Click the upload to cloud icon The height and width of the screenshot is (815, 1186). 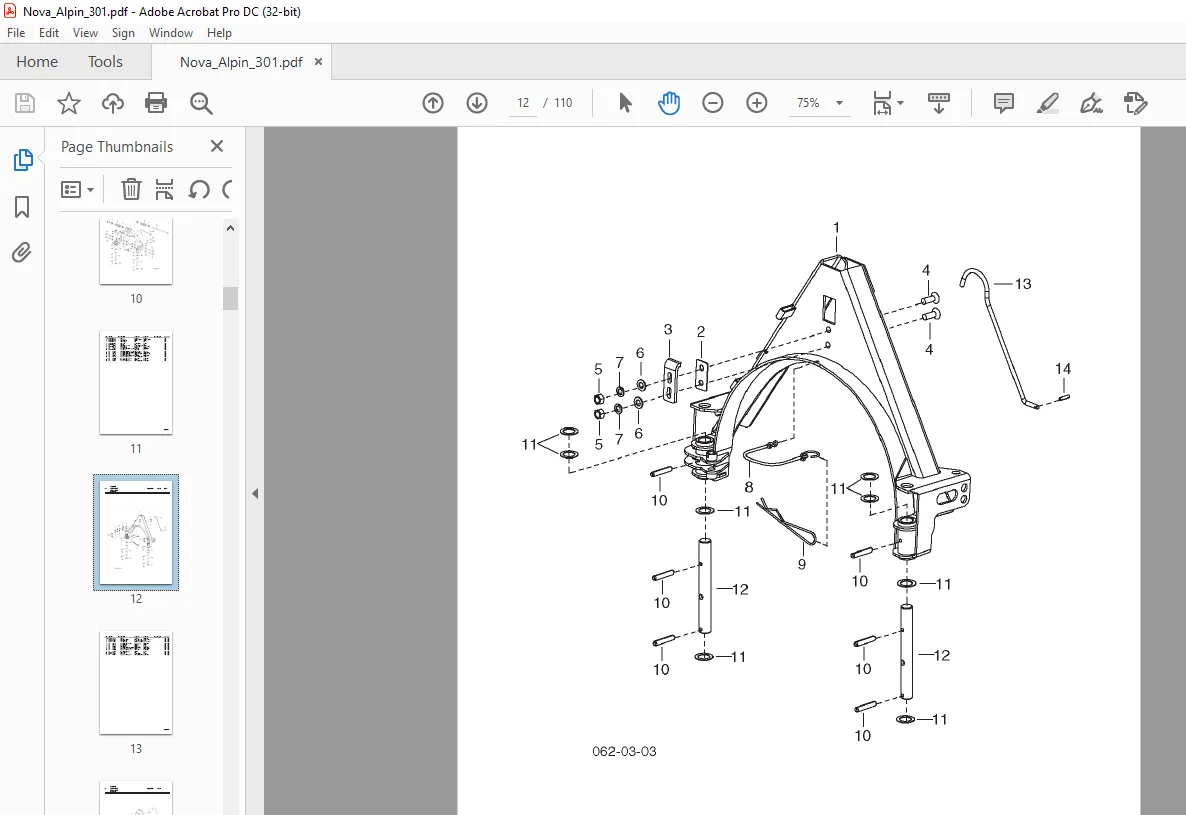[113, 103]
